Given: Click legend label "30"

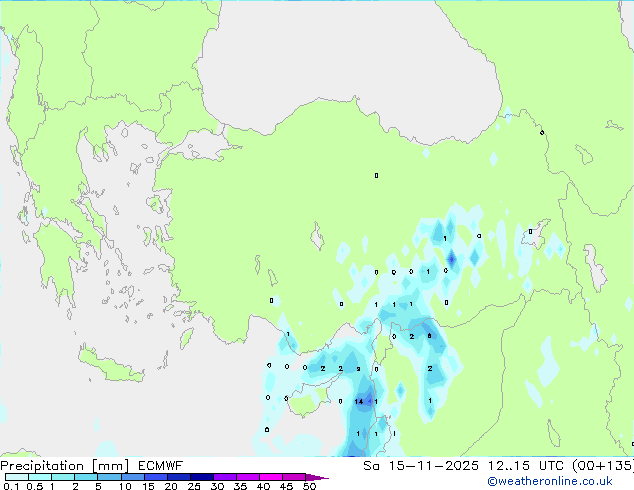Looking at the screenshot, I should coord(217,486).
